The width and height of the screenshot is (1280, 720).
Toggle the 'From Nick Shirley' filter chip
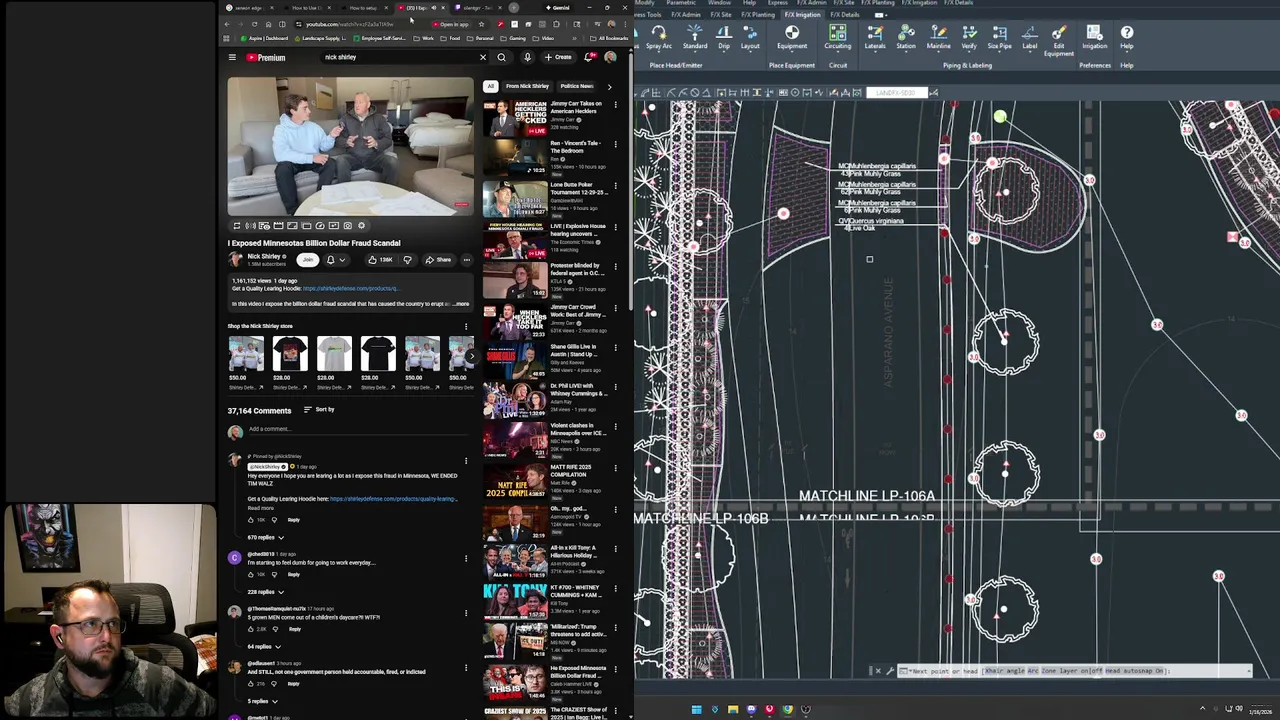click(527, 86)
